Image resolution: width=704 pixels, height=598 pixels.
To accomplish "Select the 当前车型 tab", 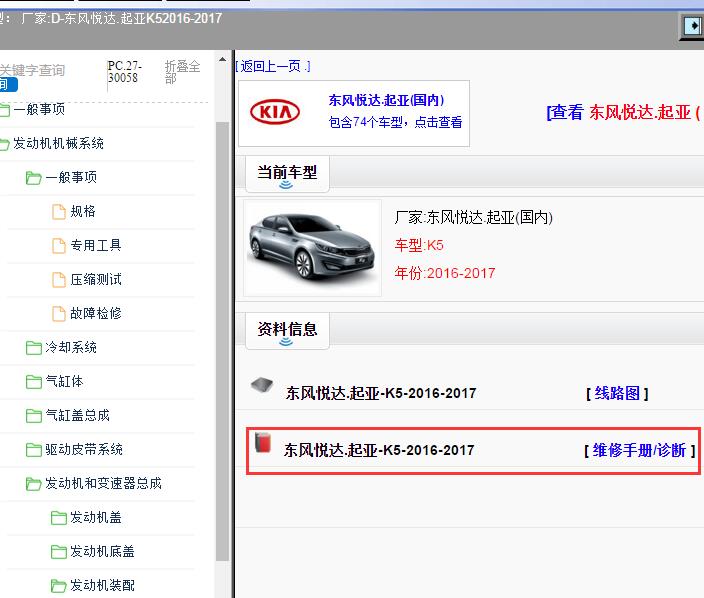I will pyautogui.click(x=287, y=174).
